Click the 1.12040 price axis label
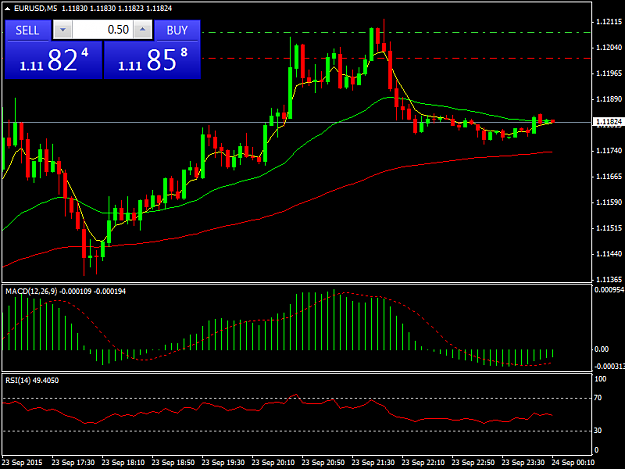This screenshot has height=469, width=625. pos(608,48)
